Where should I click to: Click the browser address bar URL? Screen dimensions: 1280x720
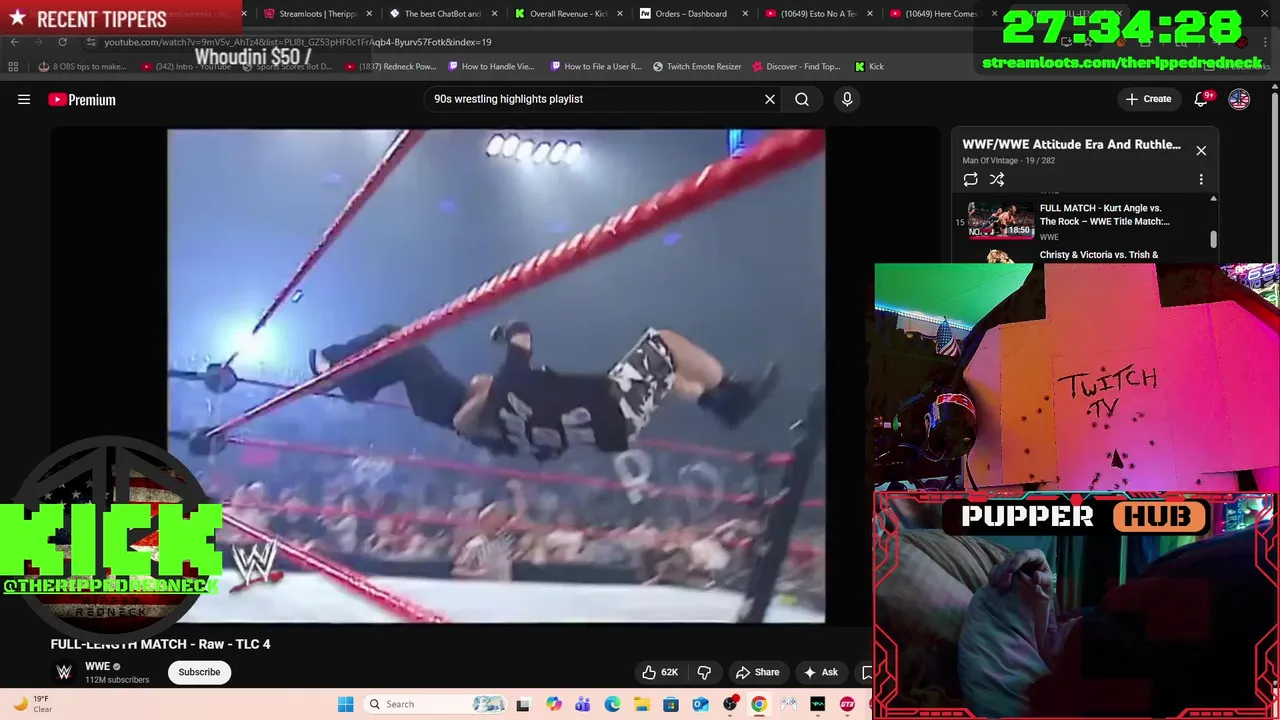point(298,42)
